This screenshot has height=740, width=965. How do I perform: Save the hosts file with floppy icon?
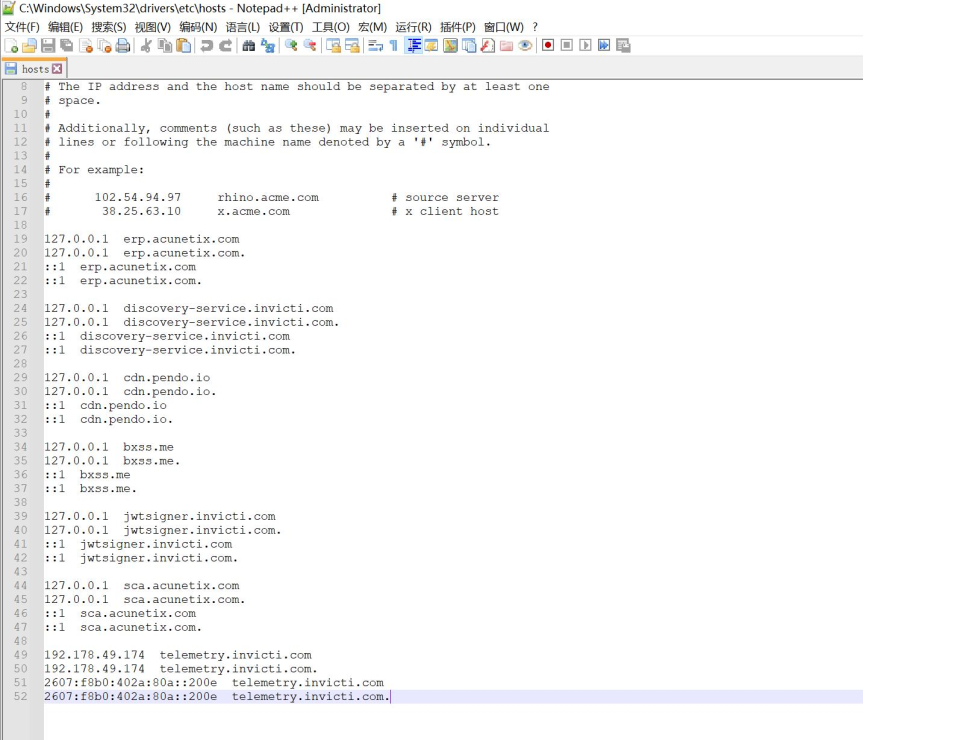[x=48, y=46]
